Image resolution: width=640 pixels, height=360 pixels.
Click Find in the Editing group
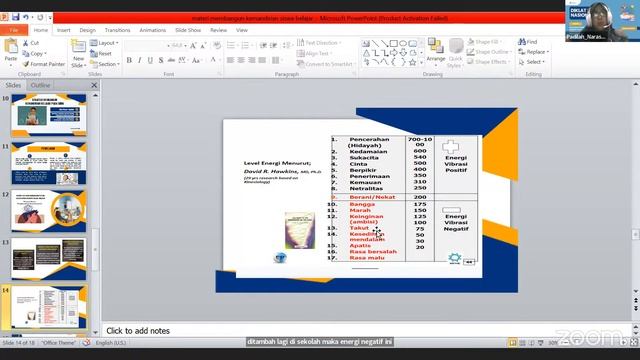pyautogui.click(x=528, y=42)
